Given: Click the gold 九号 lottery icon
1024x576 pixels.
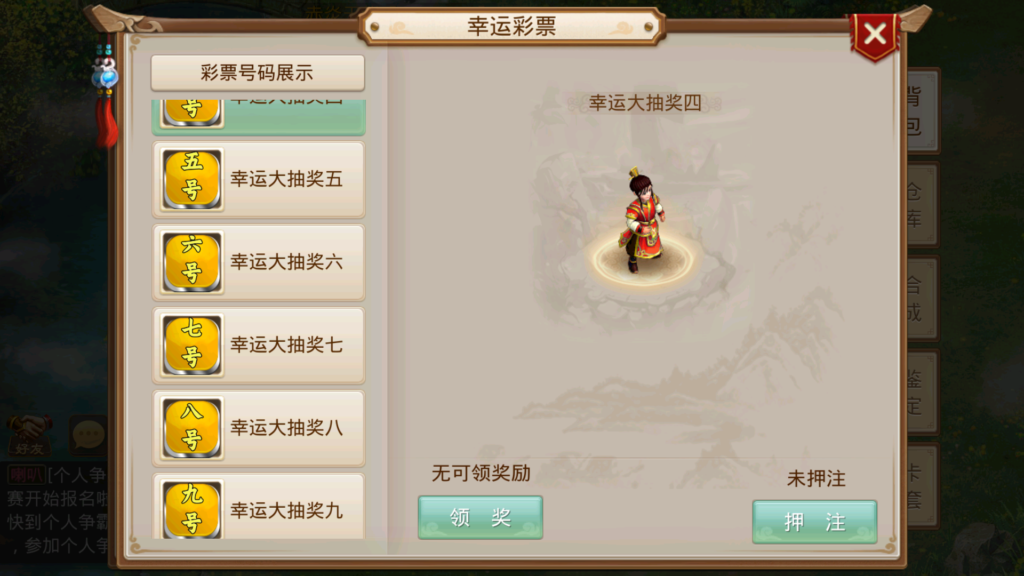Looking at the screenshot, I should pyautogui.click(x=192, y=509).
